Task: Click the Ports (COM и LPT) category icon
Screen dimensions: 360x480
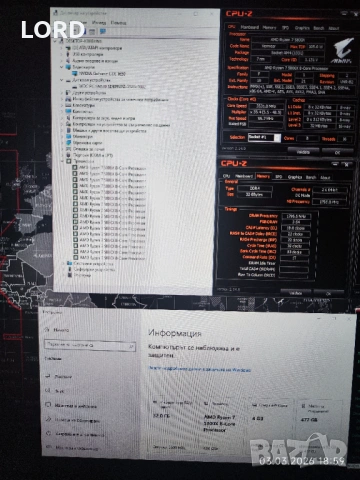Action: click(68, 155)
